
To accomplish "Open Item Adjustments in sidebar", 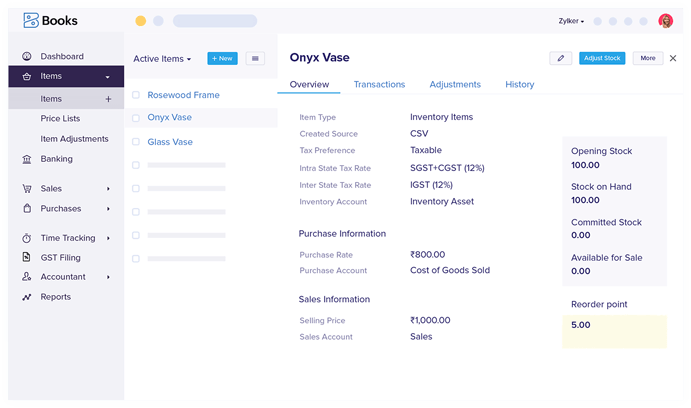I will [x=74, y=139].
